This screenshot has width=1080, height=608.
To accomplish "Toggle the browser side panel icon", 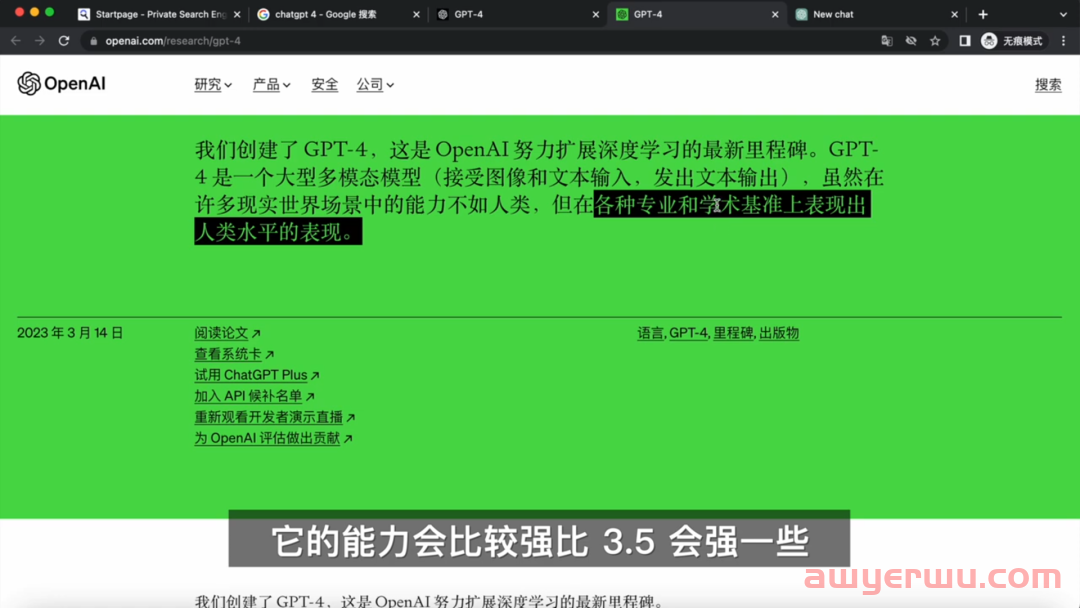I will [x=965, y=41].
